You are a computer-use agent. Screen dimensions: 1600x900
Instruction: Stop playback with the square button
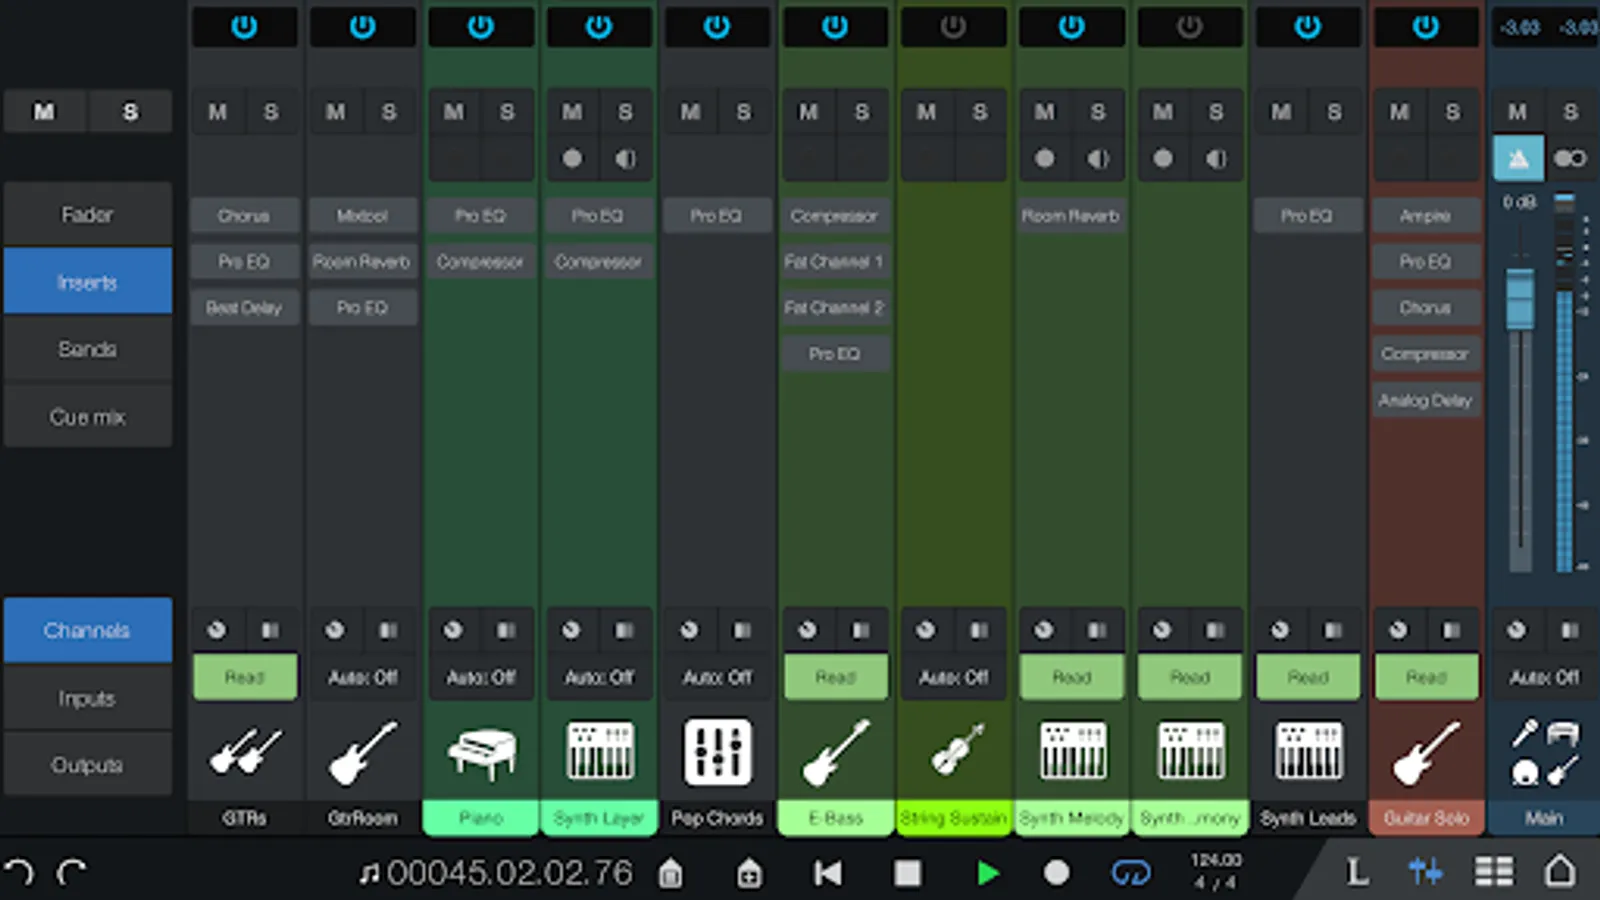tap(908, 873)
